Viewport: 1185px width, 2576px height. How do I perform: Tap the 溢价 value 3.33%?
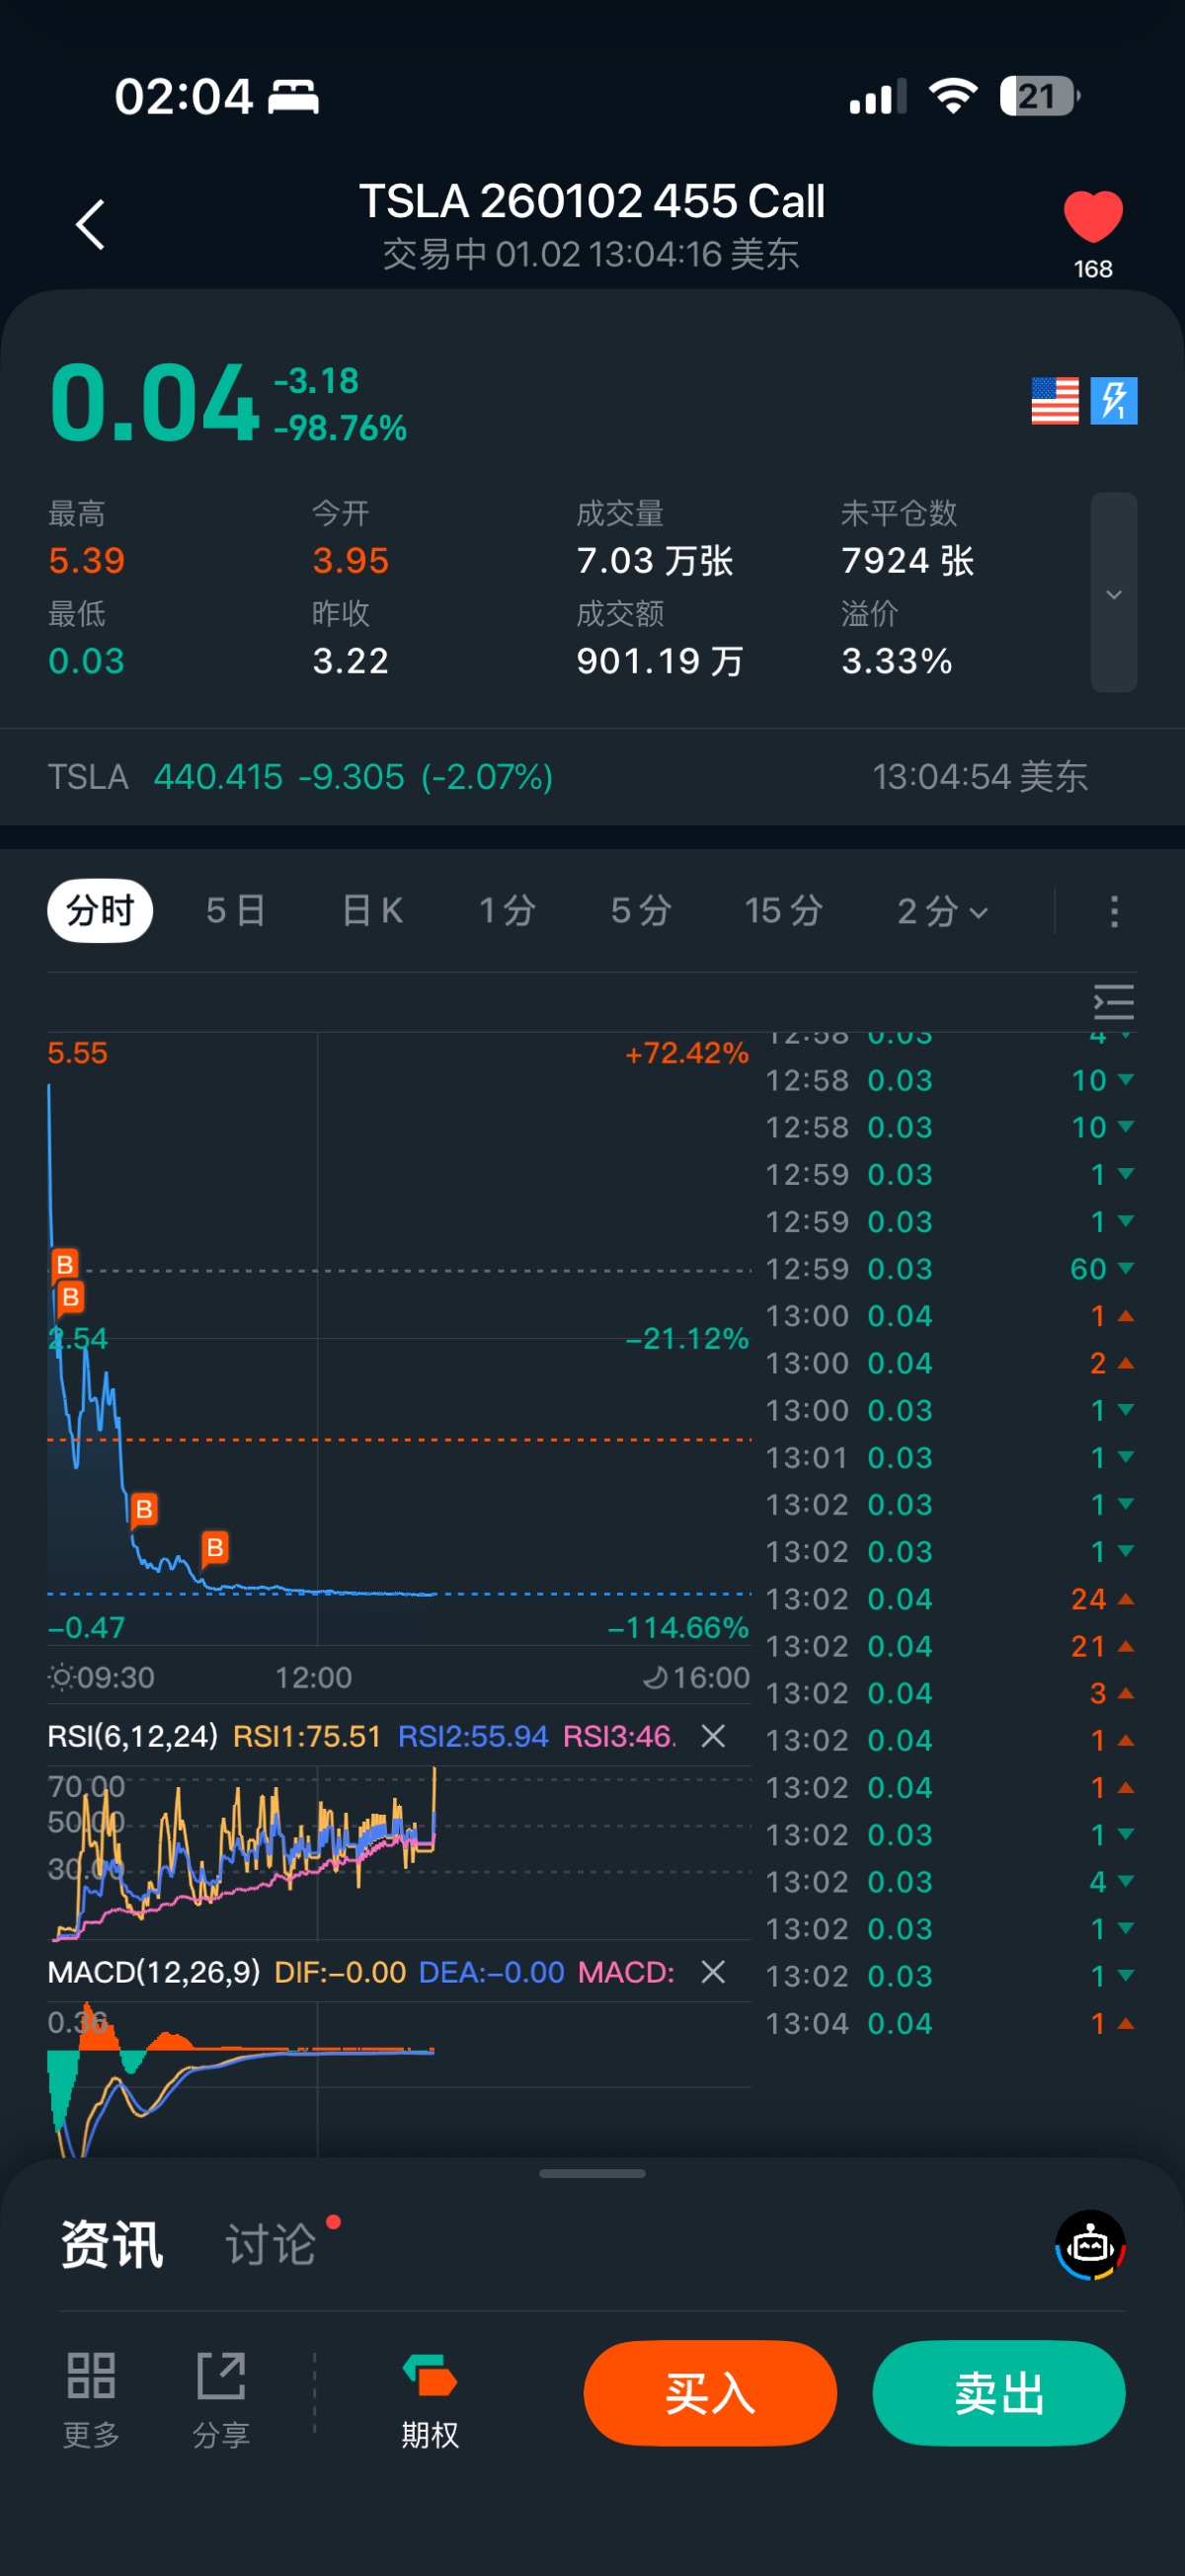[x=897, y=661]
